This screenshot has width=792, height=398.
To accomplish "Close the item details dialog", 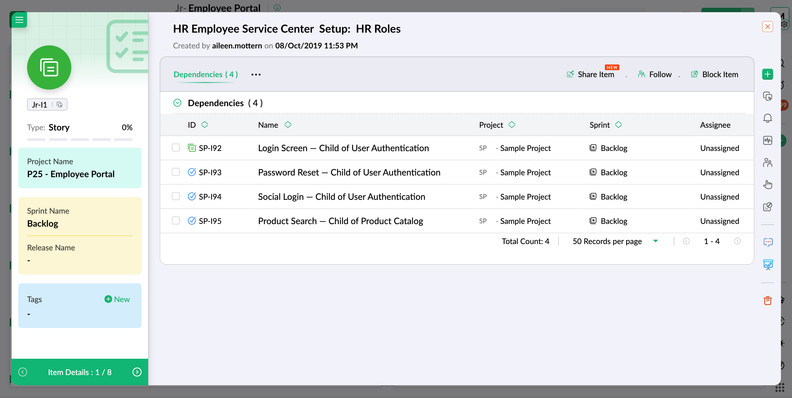I will click(x=767, y=26).
